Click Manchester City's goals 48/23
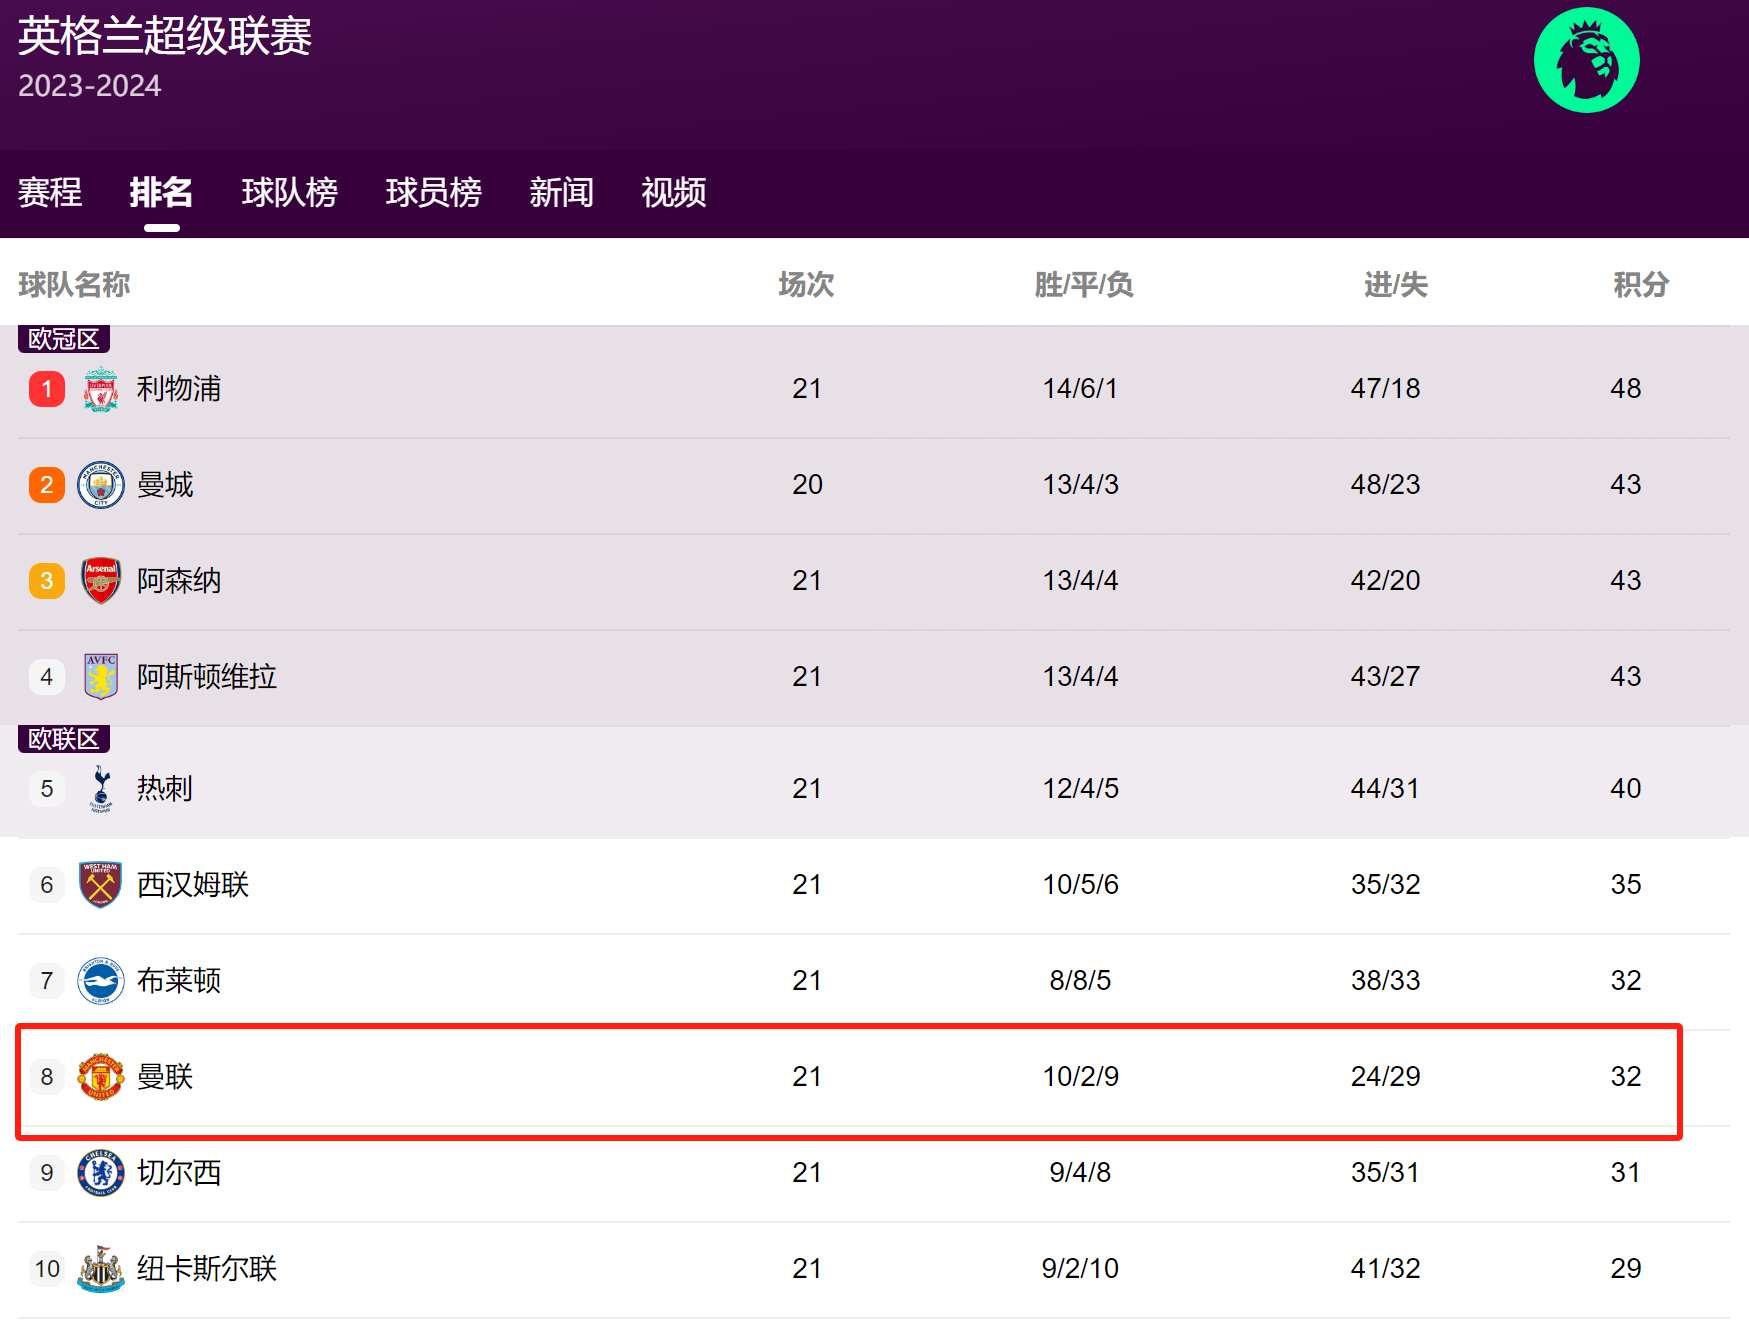1749x1325 pixels. click(x=1385, y=485)
